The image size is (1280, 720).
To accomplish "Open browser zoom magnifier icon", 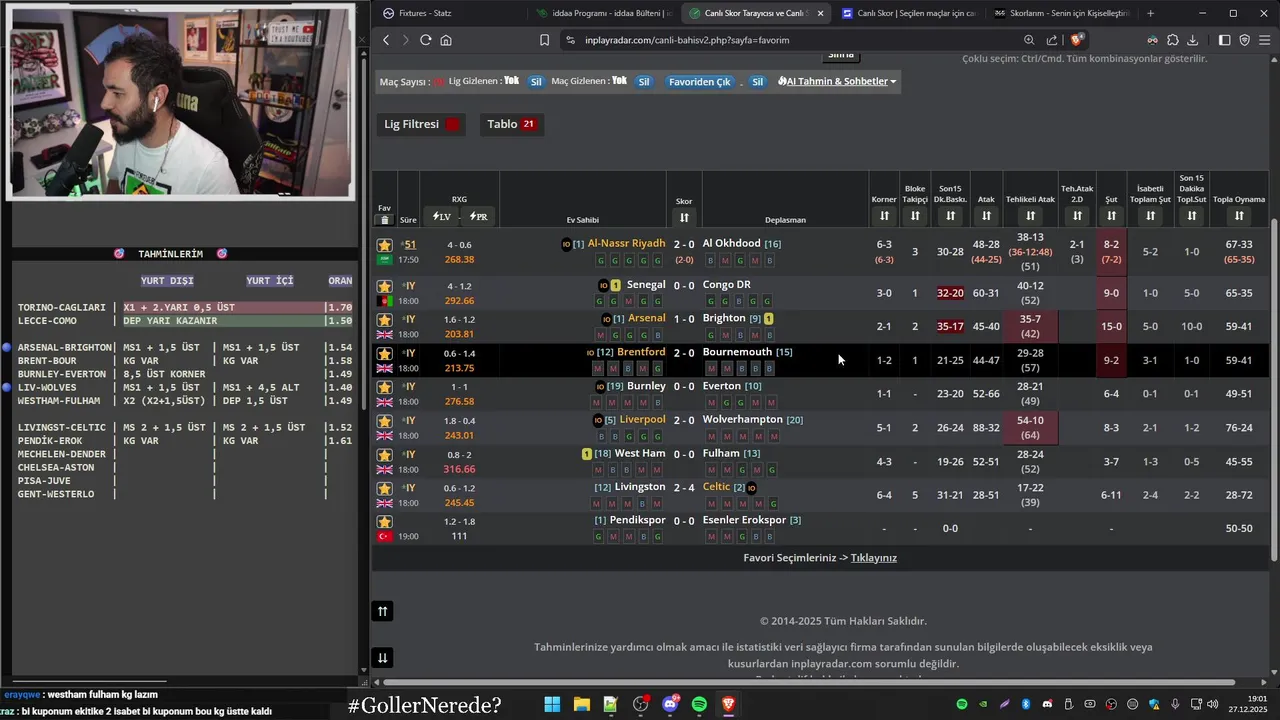I will point(1029,40).
